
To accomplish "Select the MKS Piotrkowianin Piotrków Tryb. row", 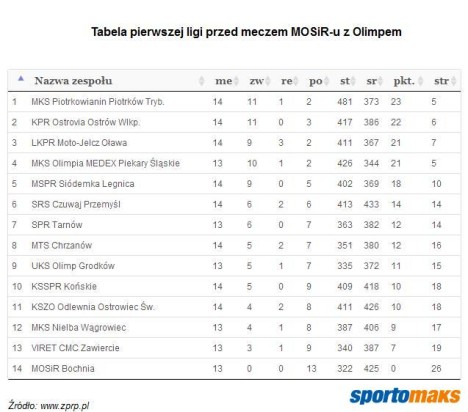I will pyautogui.click(x=234, y=102).
